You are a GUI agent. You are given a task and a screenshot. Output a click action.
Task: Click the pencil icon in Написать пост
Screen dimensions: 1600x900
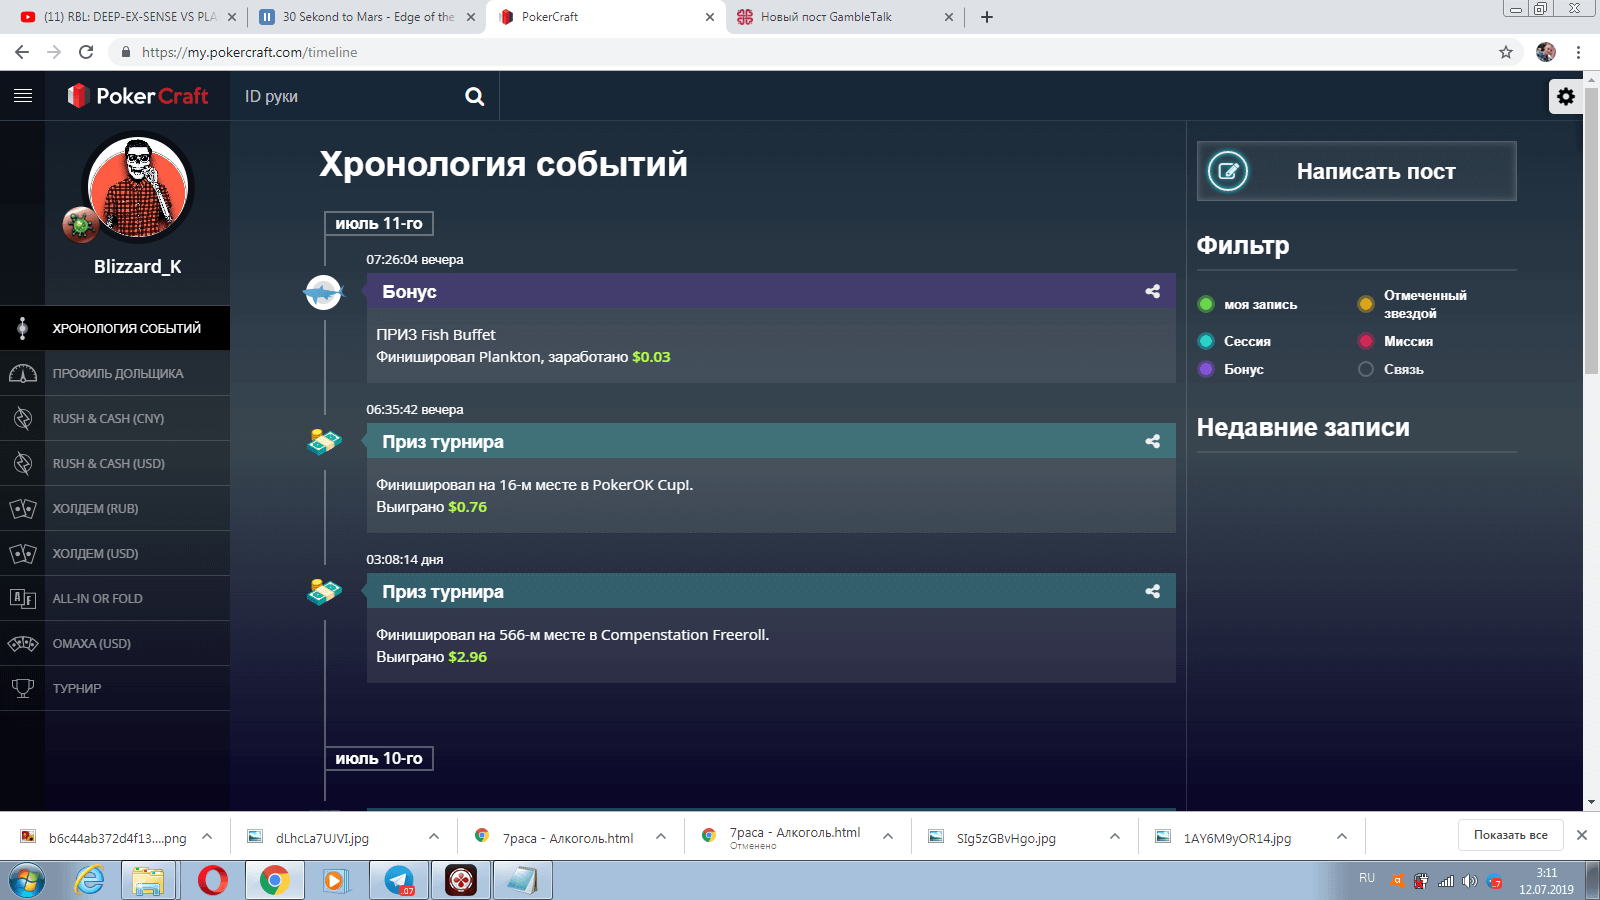pos(1228,171)
